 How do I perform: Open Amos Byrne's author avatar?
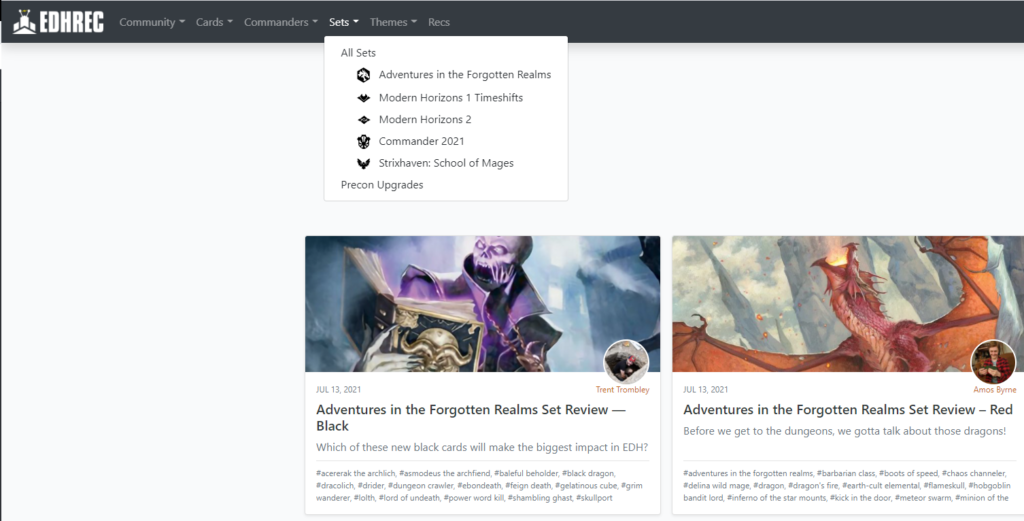(993, 362)
